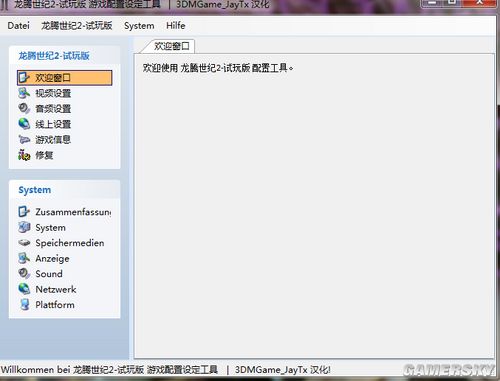Open the Datei menu
The height and width of the screenshot is (381, 500).
pos(18,26)
